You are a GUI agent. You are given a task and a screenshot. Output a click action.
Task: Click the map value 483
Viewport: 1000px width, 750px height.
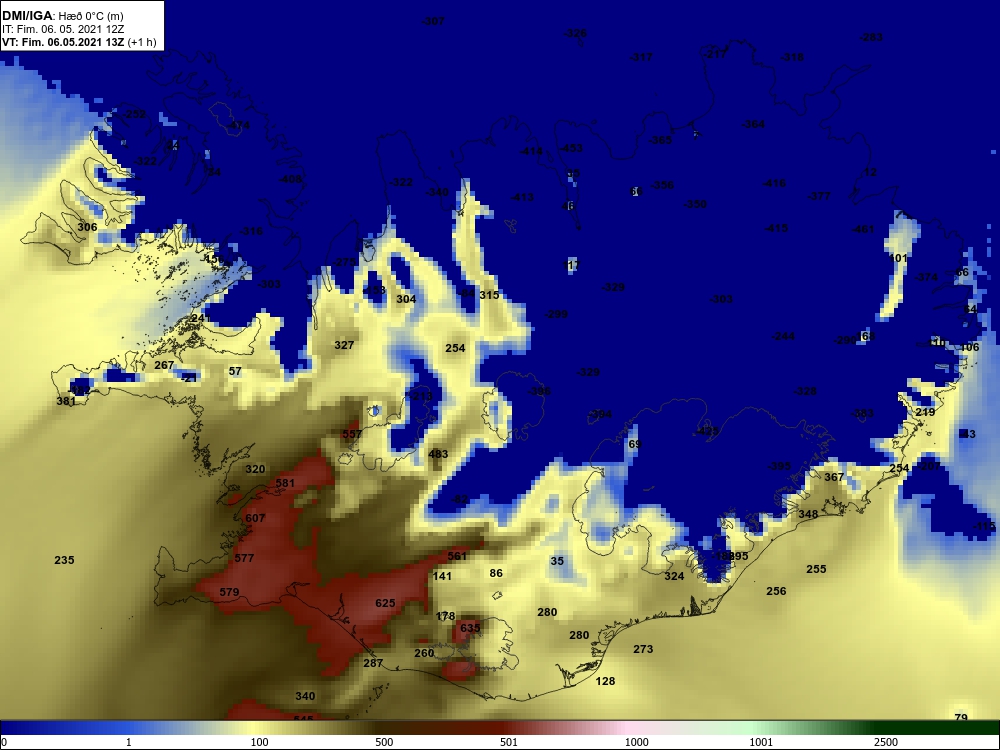[438, 454]
